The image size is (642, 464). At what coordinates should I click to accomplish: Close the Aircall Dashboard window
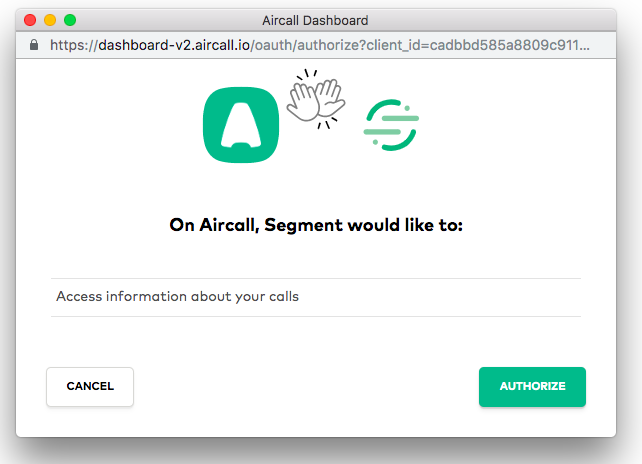30,20
